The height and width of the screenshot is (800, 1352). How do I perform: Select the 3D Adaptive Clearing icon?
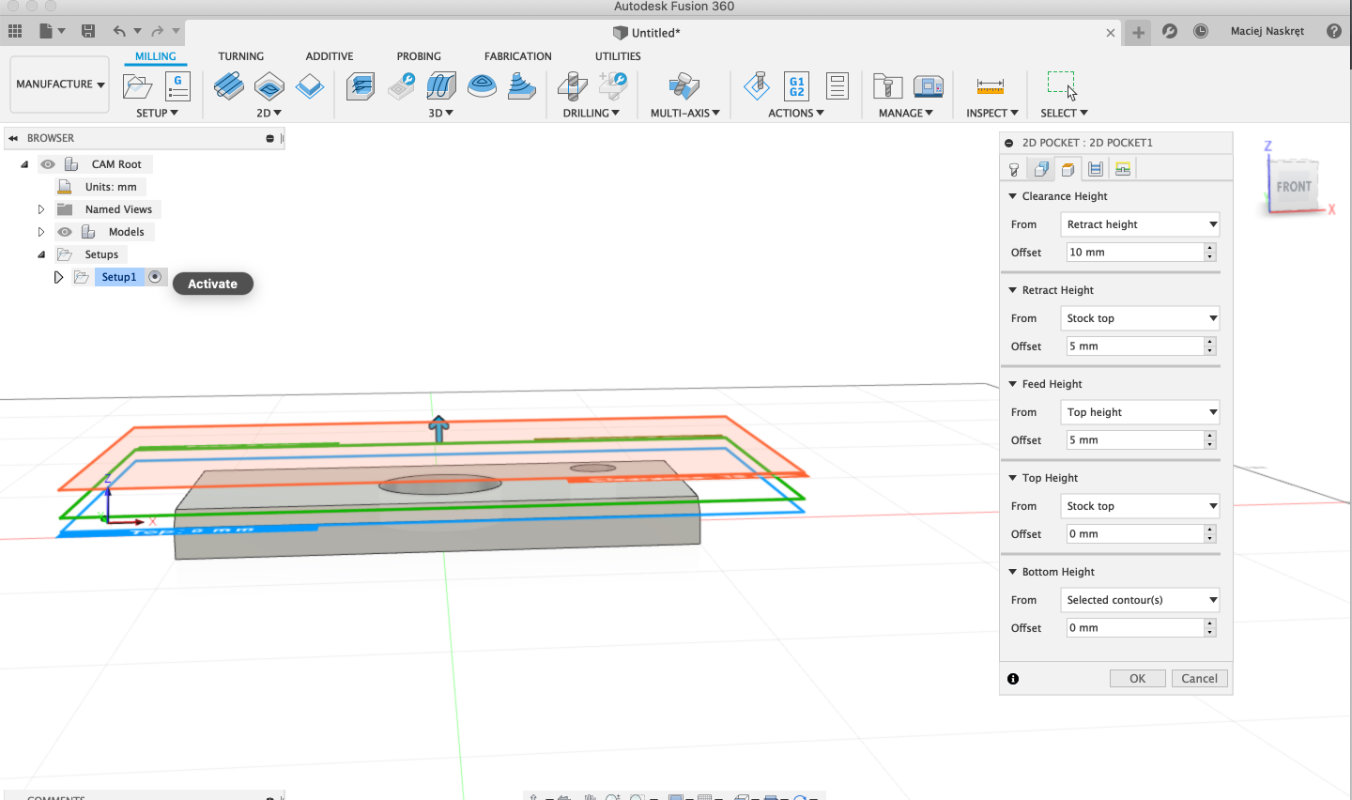click(361, 86)
